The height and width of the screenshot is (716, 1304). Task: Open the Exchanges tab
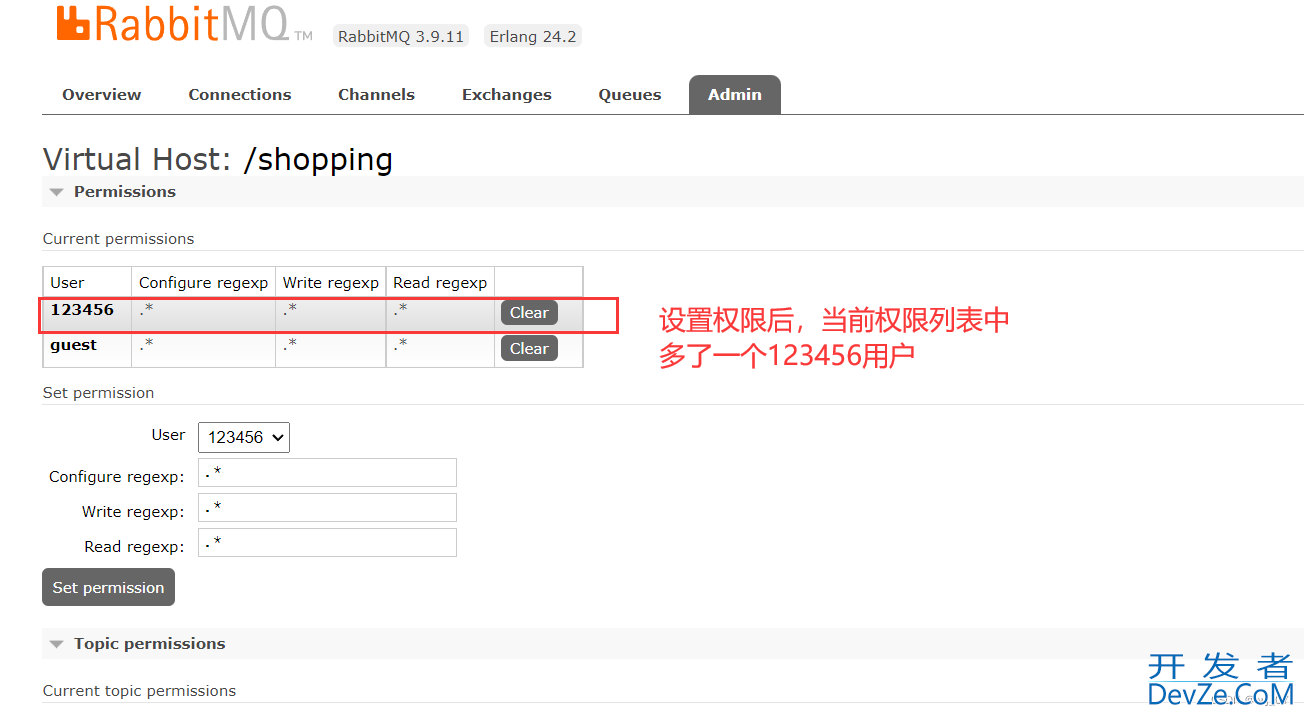click(507, 95)
